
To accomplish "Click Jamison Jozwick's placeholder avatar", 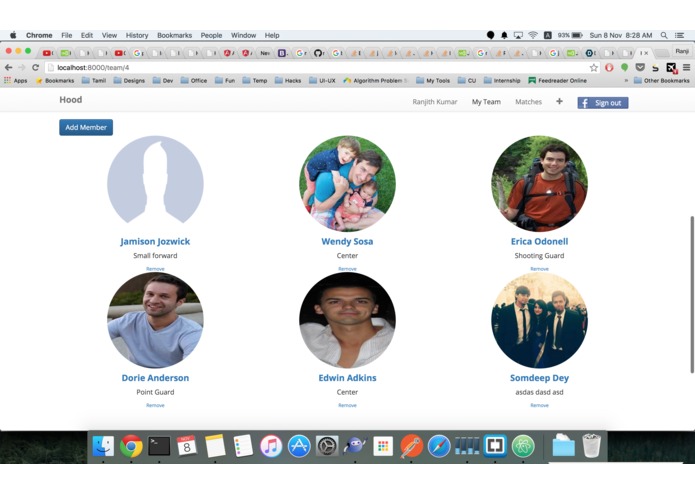I will click(x=155, y=183).
